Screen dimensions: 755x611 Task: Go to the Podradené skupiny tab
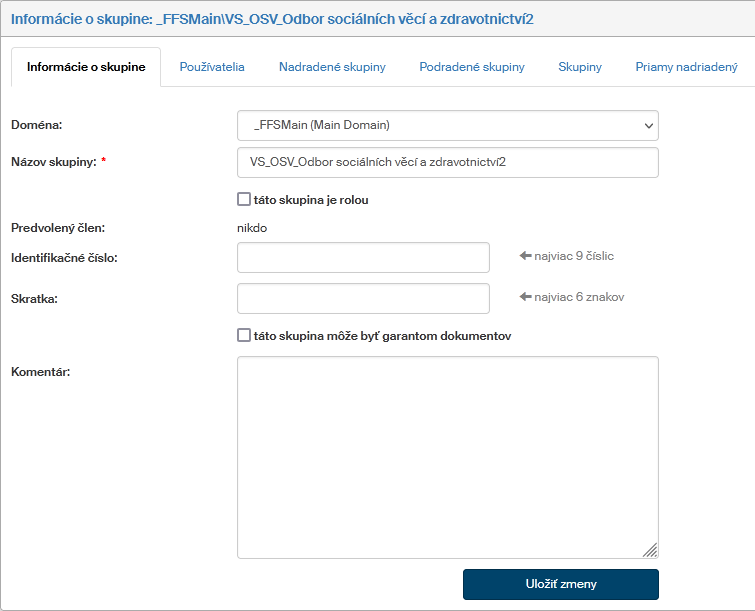tap(472, 67)
